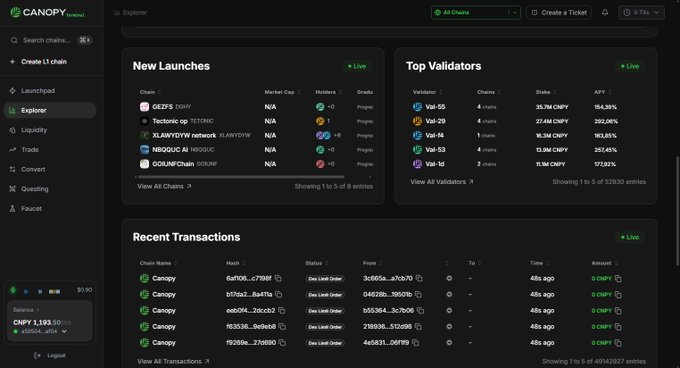680x368 pixels.
Task: Copy amount in first transaction row
Action: (x=618, y=279)
